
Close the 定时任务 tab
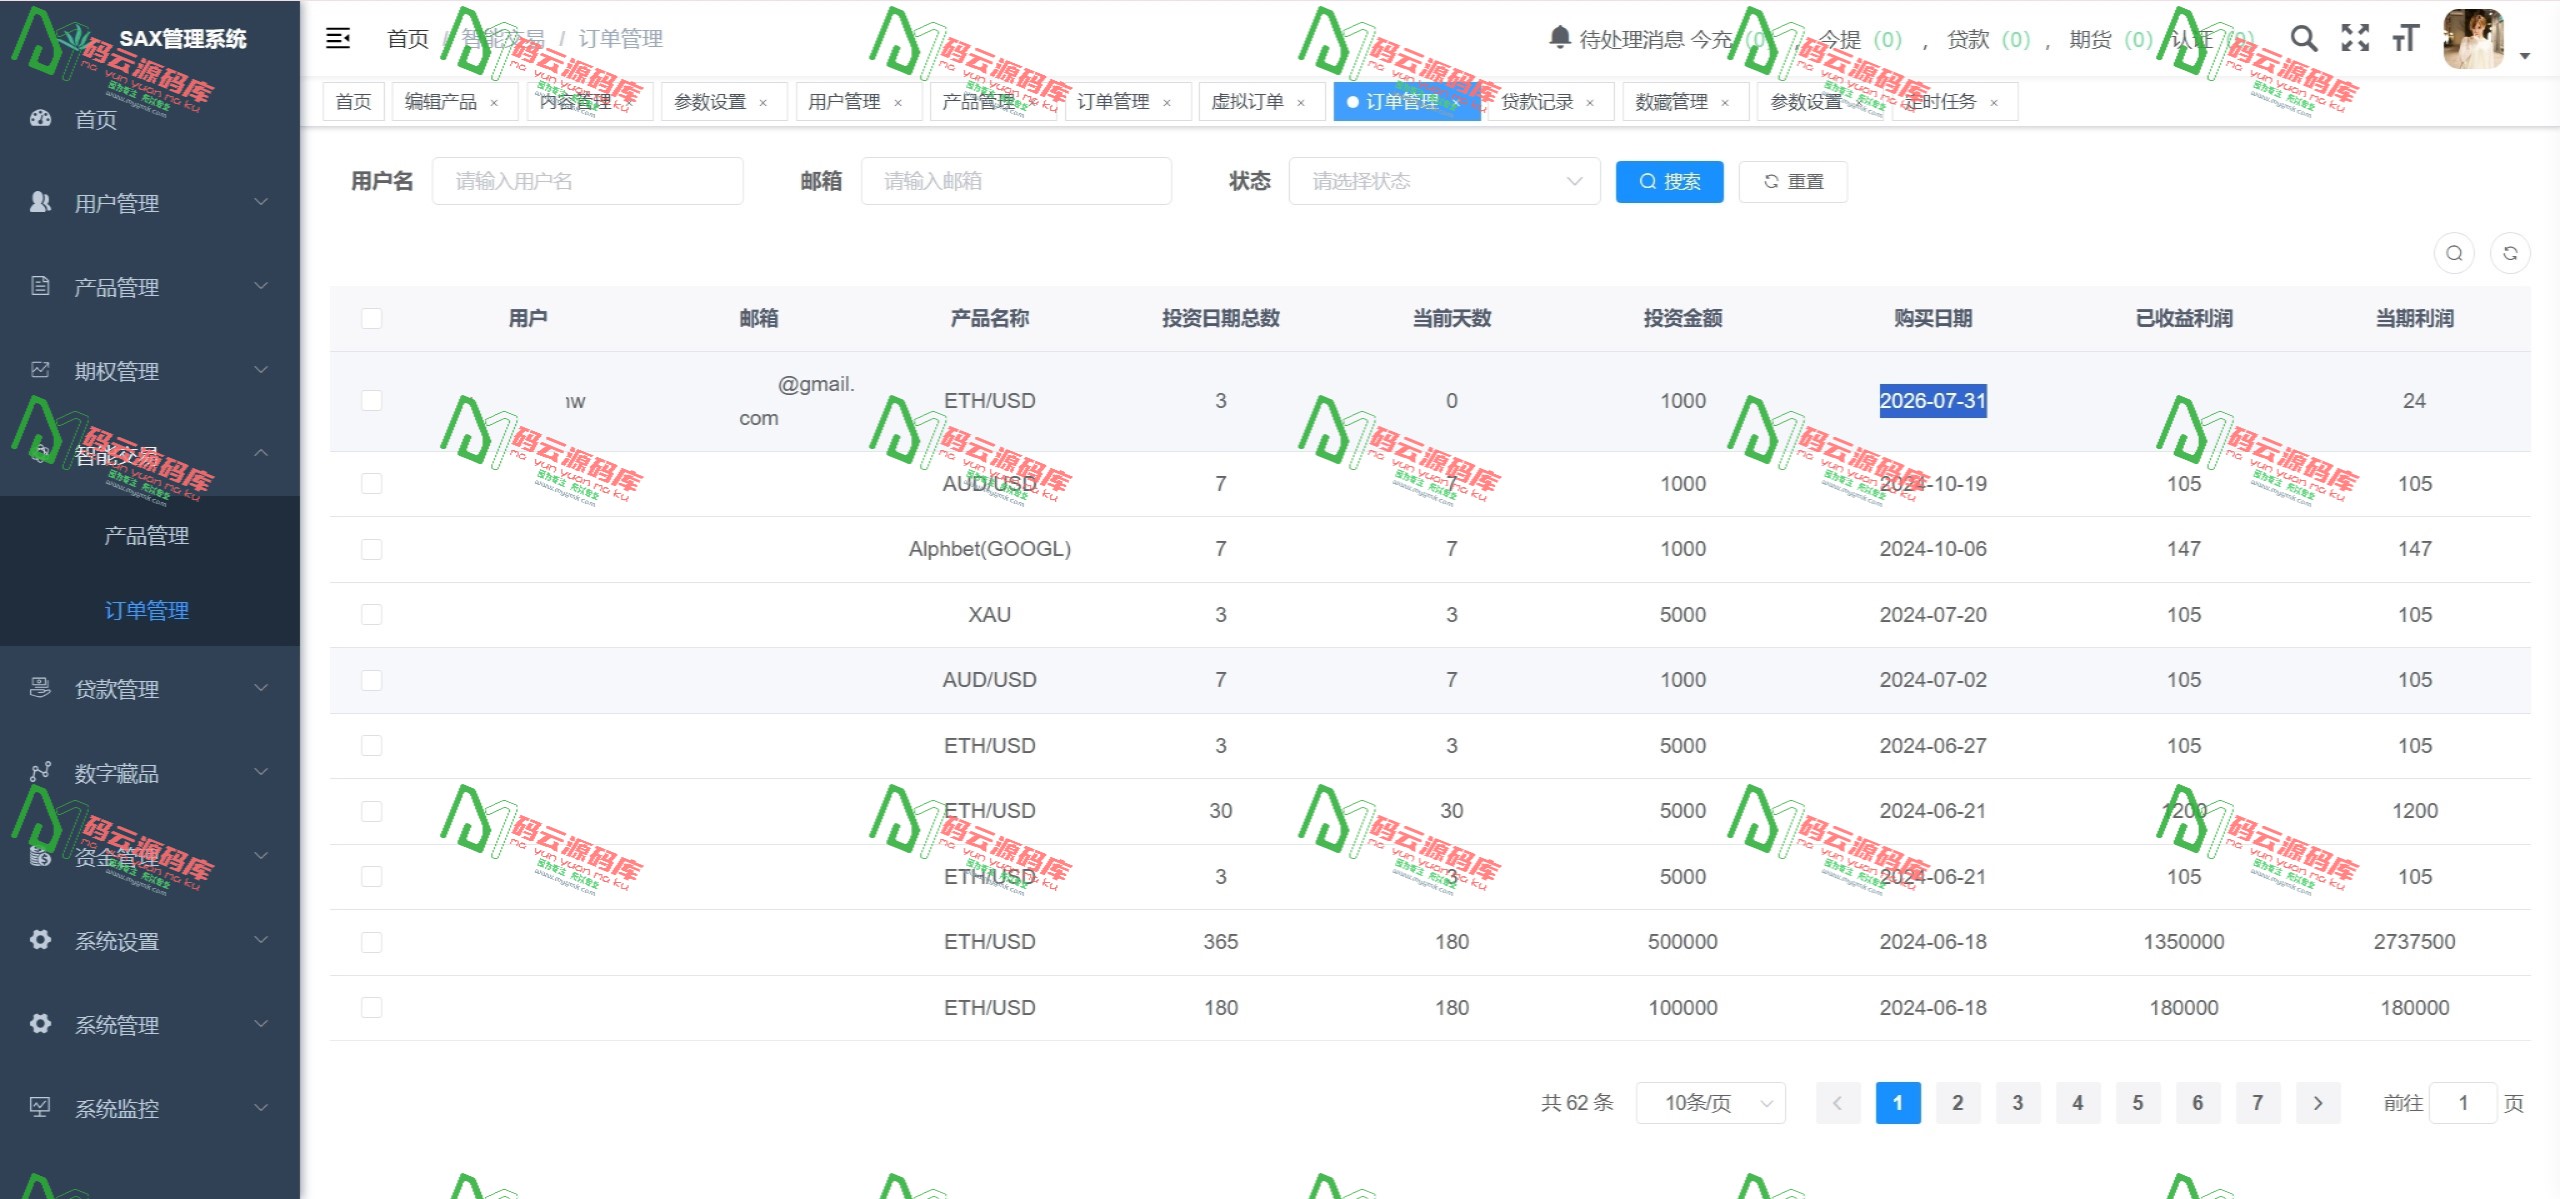point(1994,103)
